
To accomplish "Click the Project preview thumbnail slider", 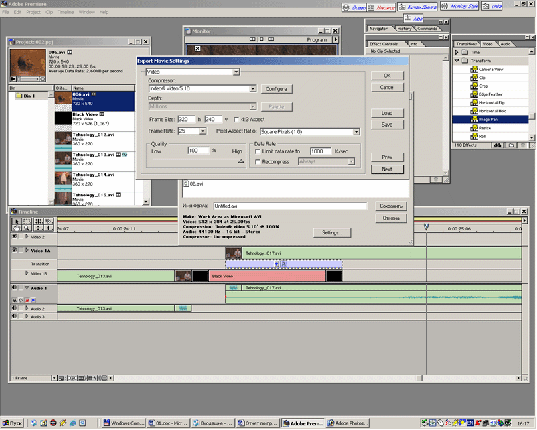I will coord(28,79).
